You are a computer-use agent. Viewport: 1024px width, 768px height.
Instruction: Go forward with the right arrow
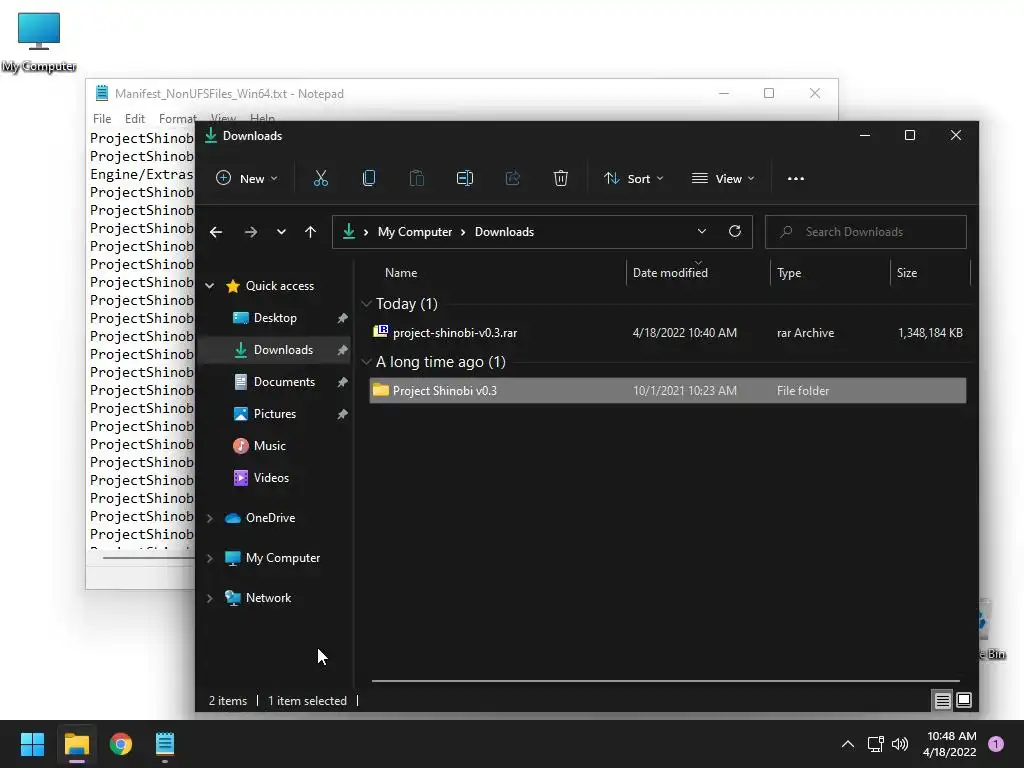[251, 232]
